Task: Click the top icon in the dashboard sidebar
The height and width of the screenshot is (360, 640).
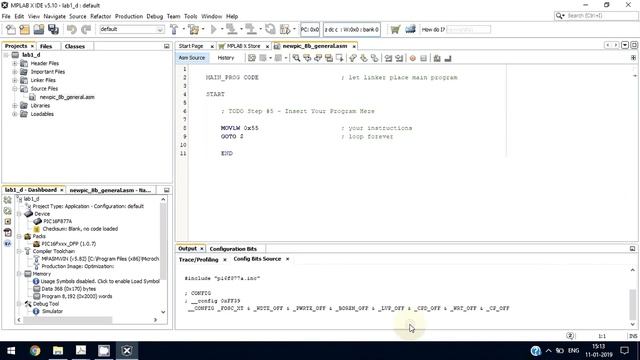Action: coord(7,200)
